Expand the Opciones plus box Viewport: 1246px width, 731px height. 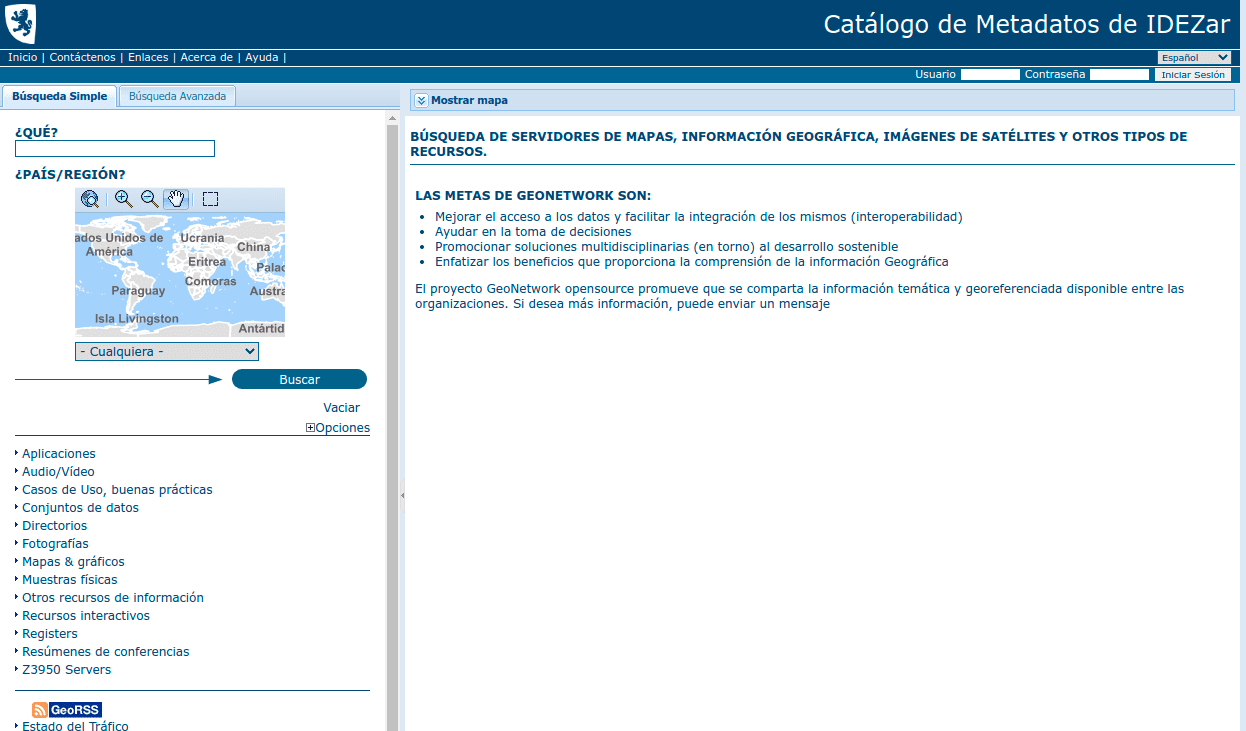pos(310,428)
